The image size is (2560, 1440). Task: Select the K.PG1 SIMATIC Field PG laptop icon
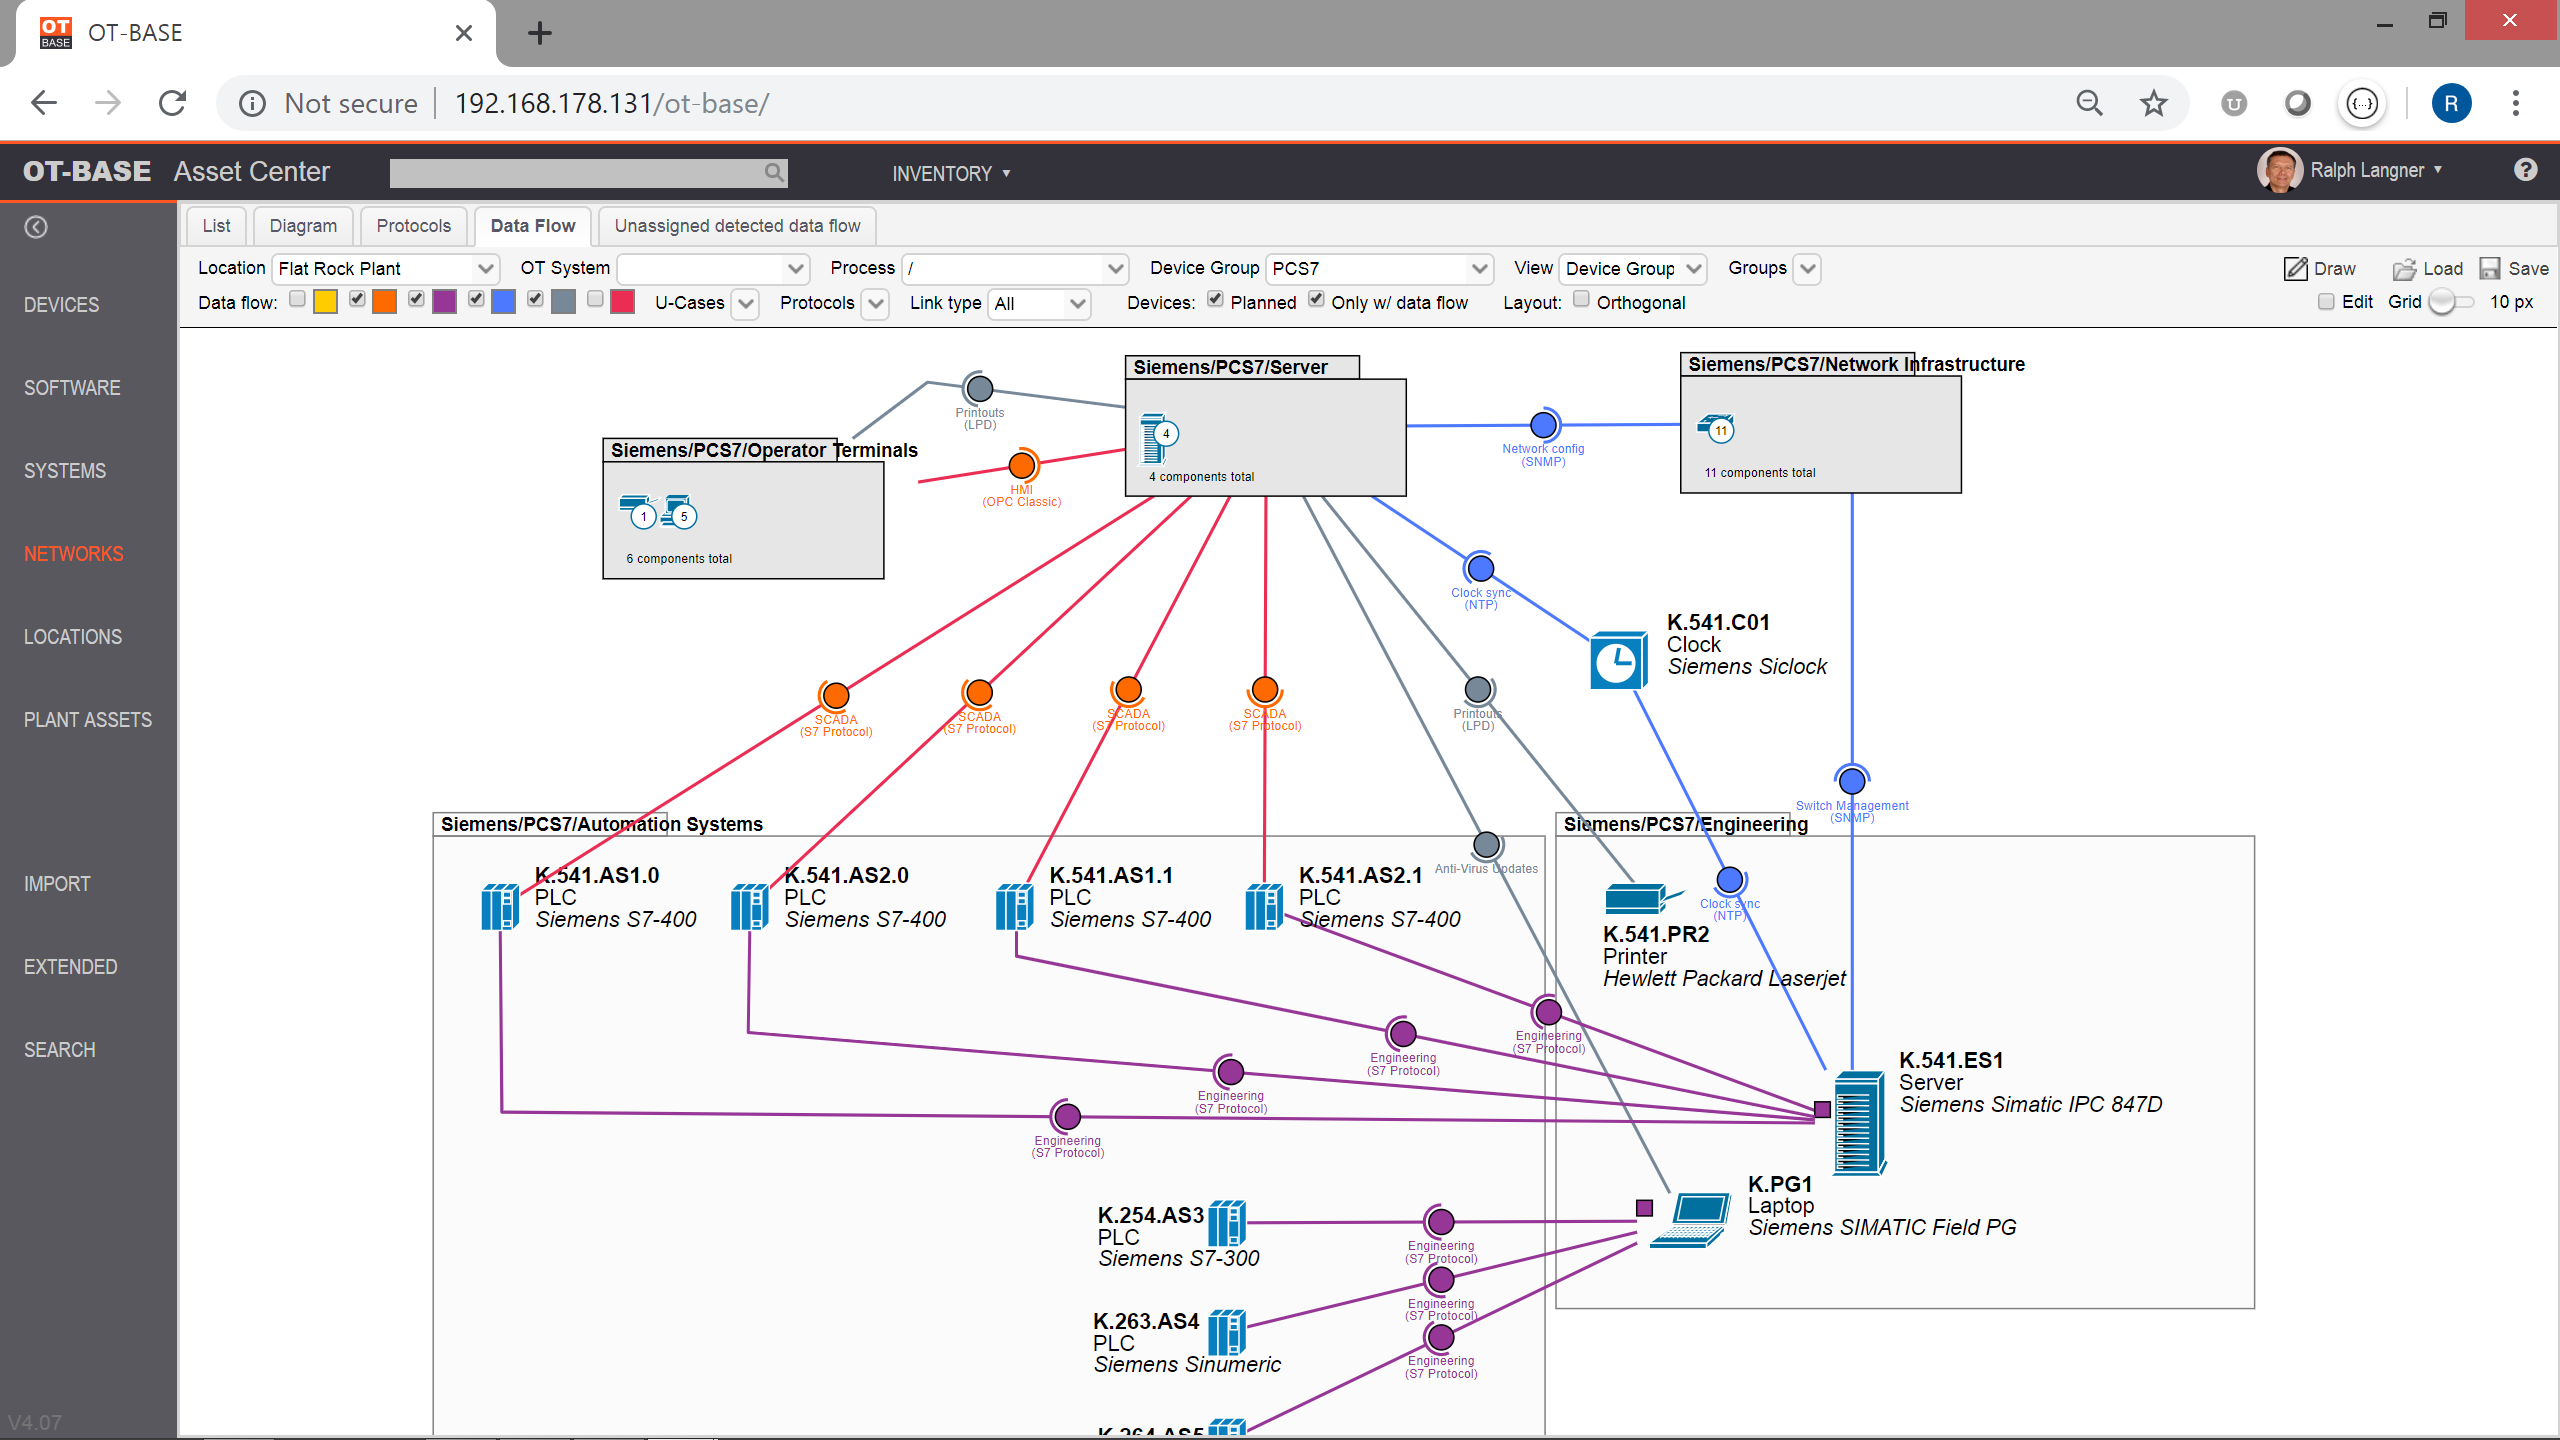1693,1220
